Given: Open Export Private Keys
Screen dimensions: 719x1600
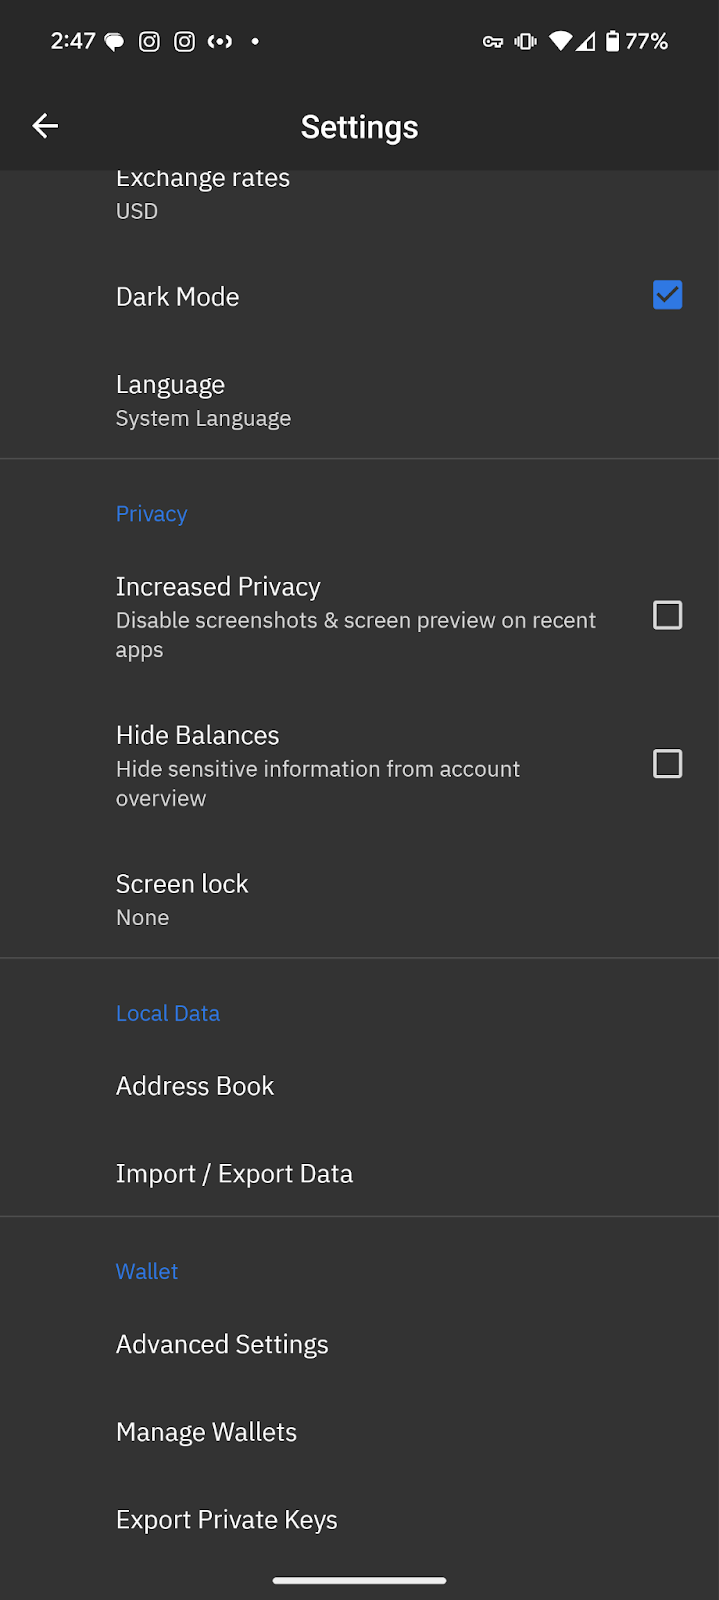Looking at the screenshot, I should click(359, 1520).
